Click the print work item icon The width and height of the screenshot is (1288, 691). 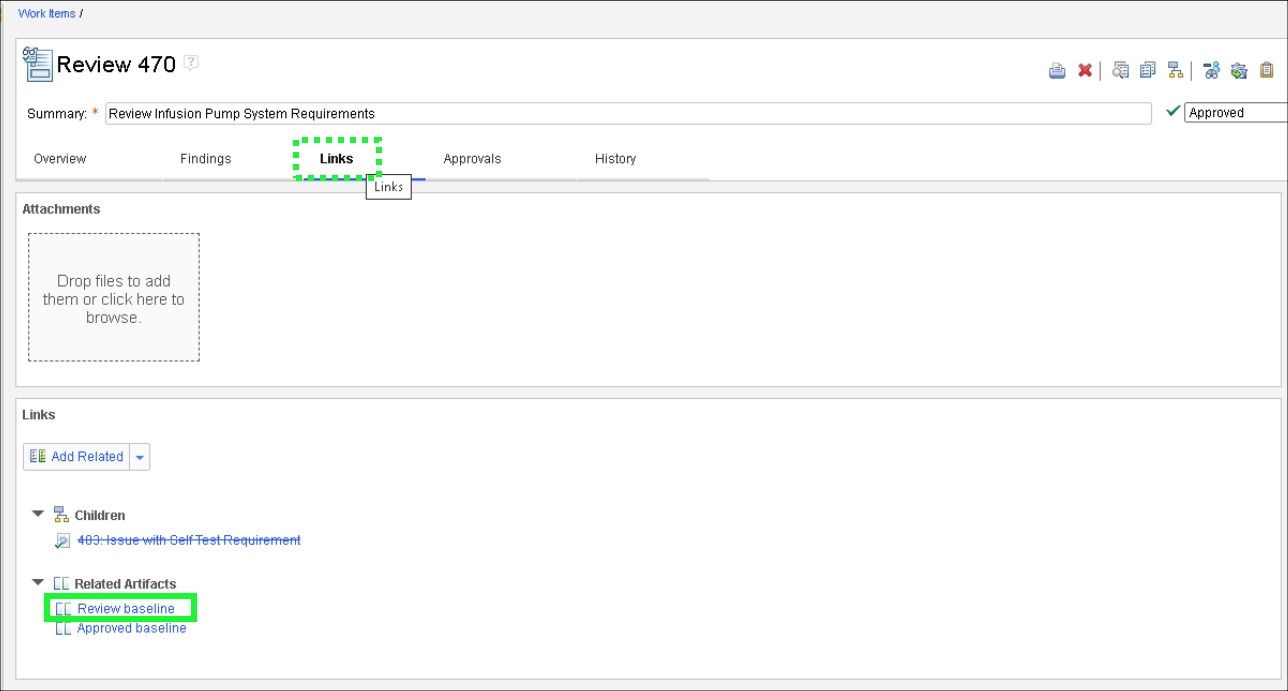click(1057, 71)
